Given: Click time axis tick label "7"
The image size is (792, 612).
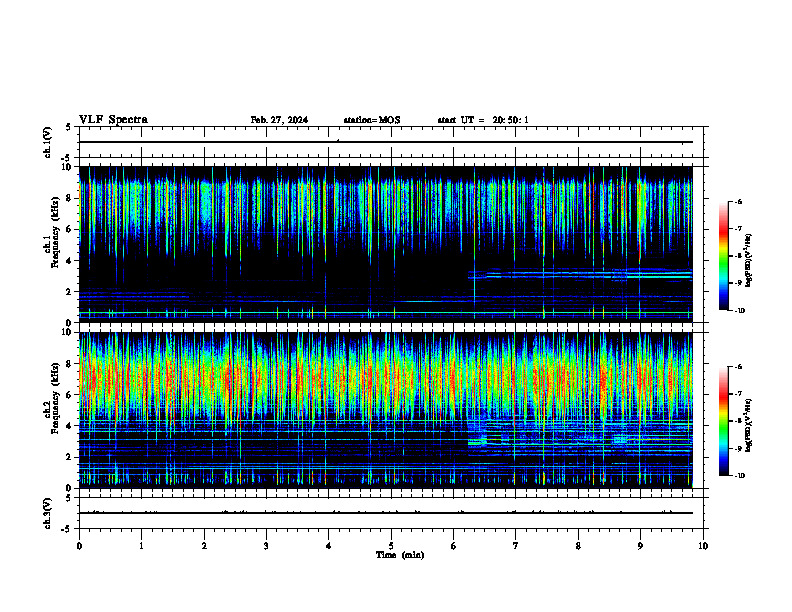Looking at the screenshot, I should [516, 546].
